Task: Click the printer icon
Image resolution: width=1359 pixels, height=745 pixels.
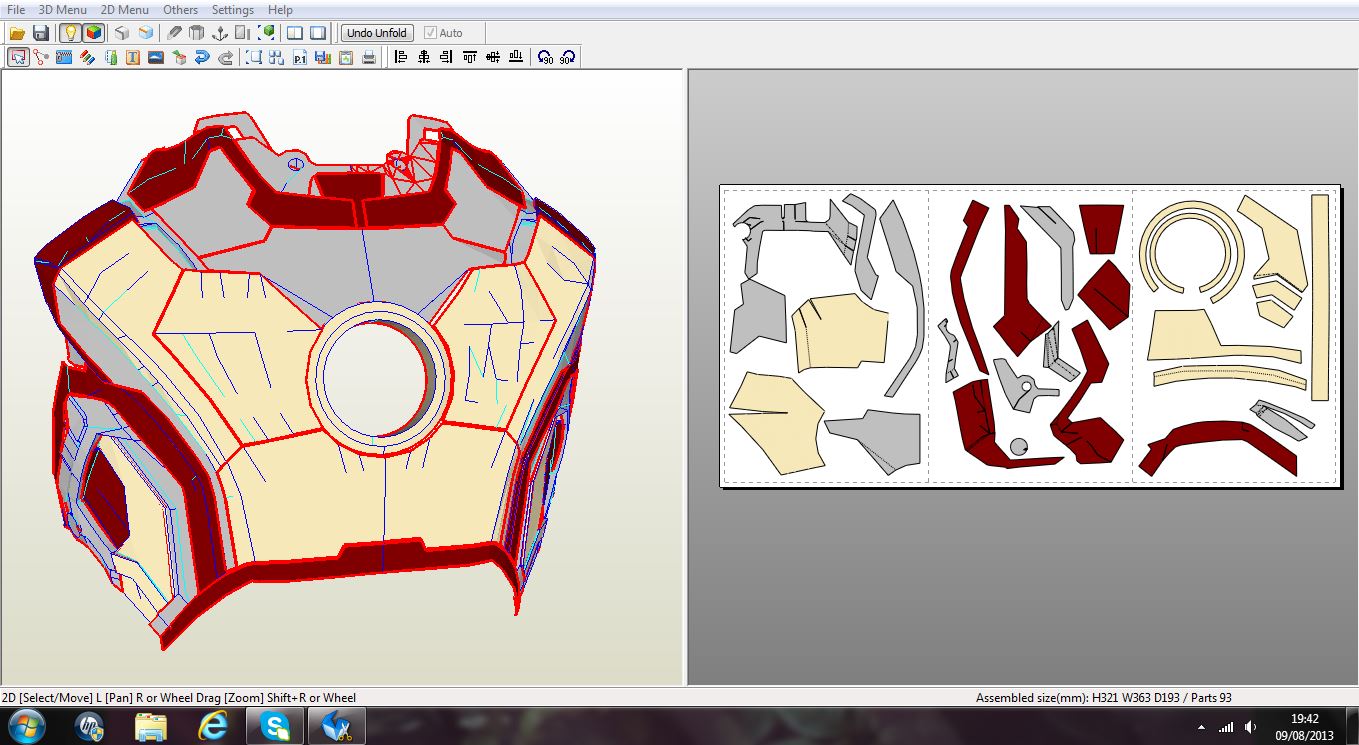Action: 369,57
